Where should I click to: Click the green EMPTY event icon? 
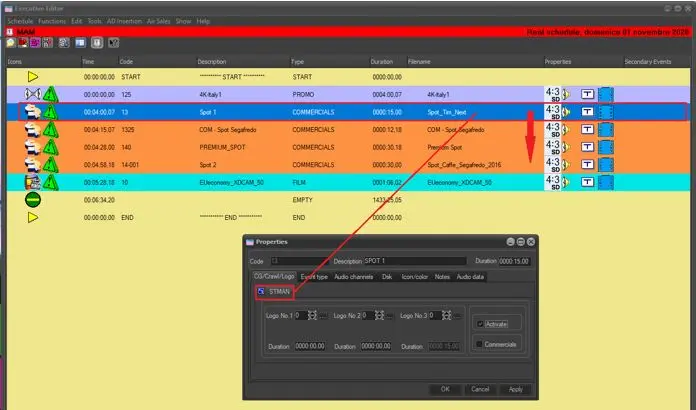click(x=33, y=199)
